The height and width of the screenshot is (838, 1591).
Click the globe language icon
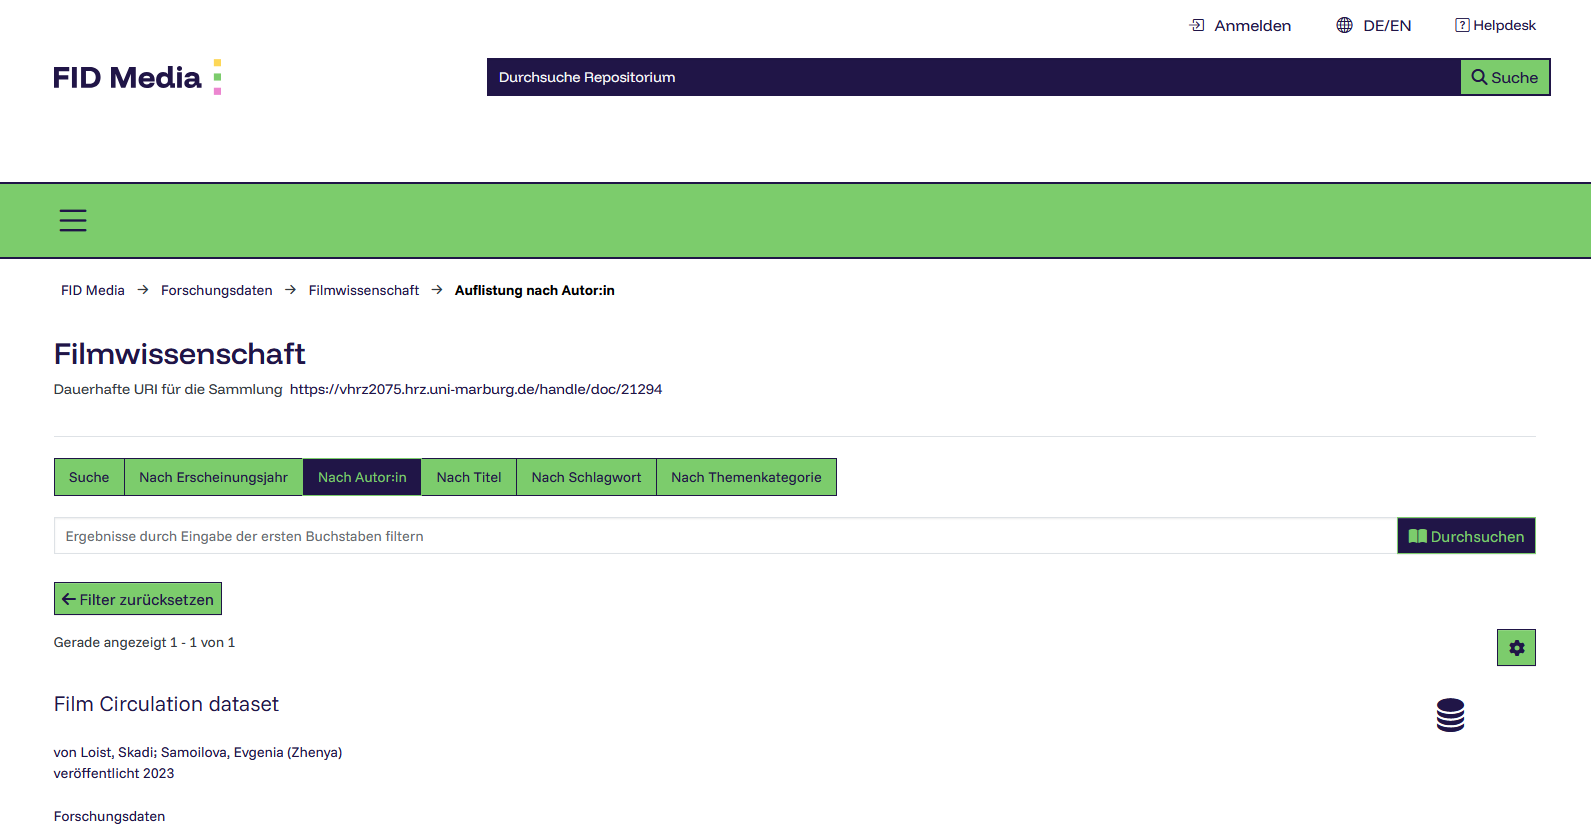point(1344,25)
